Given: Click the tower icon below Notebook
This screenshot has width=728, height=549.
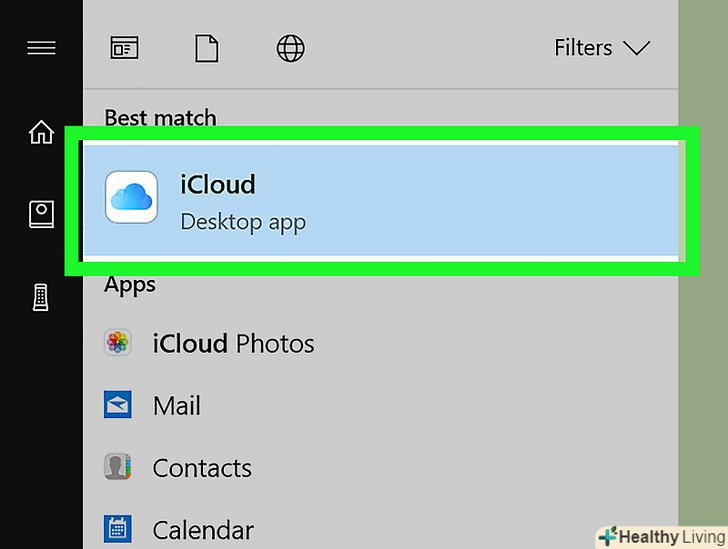Looking at the screenshot, I should [x=41, y=296].
